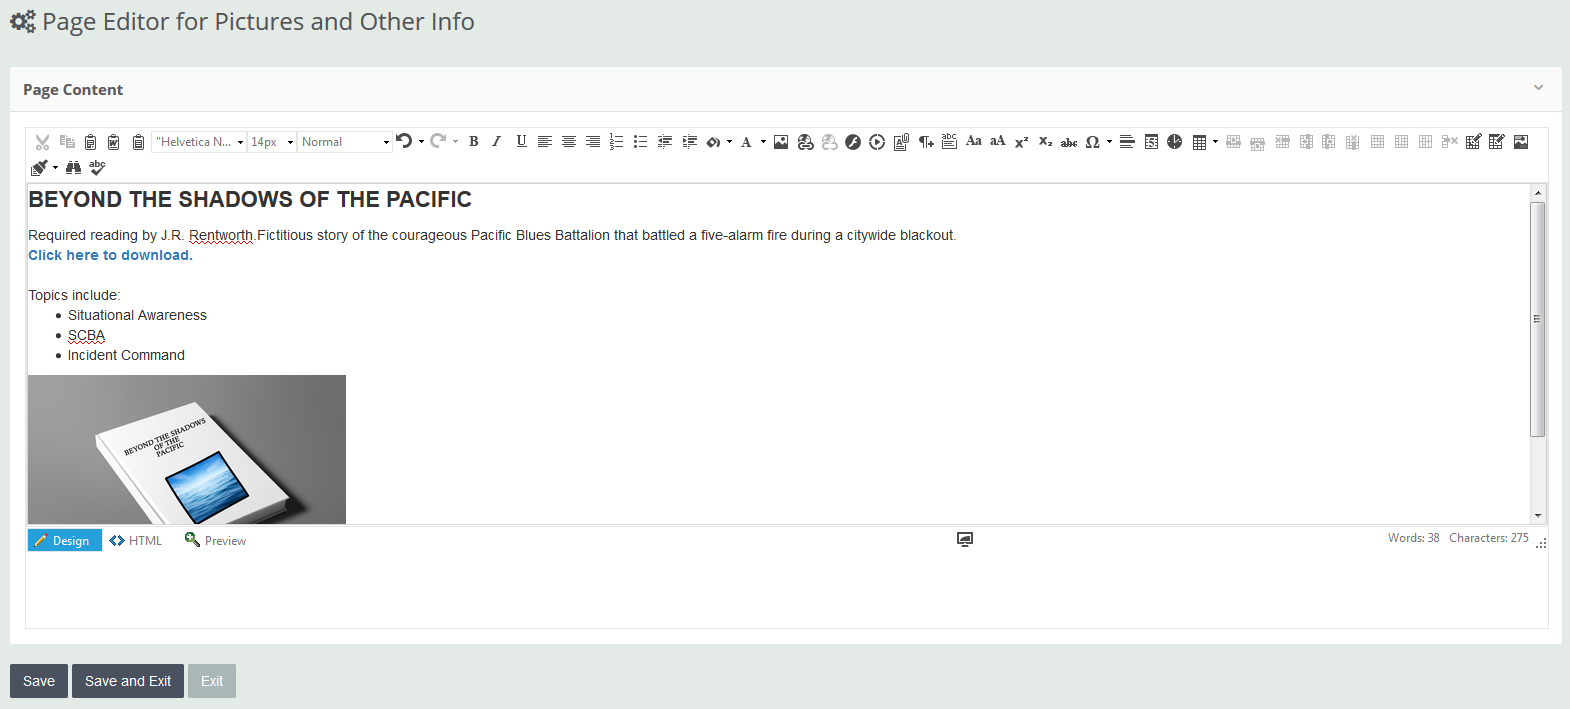Toggle bold formatting
The width and height of the screenshot is (1570, 709).
[x=474, y=142]
